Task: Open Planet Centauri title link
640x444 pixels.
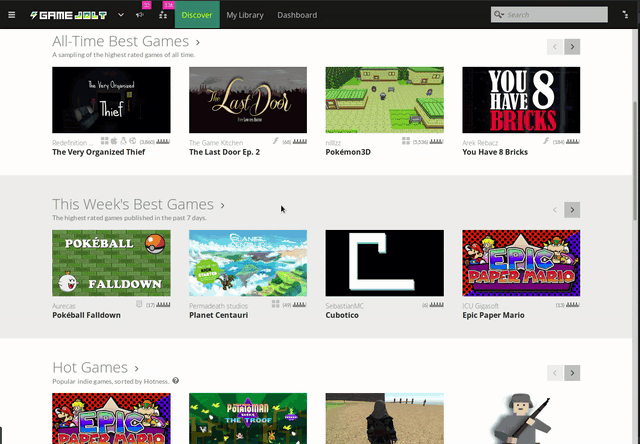Action: [x=218, y=315]
